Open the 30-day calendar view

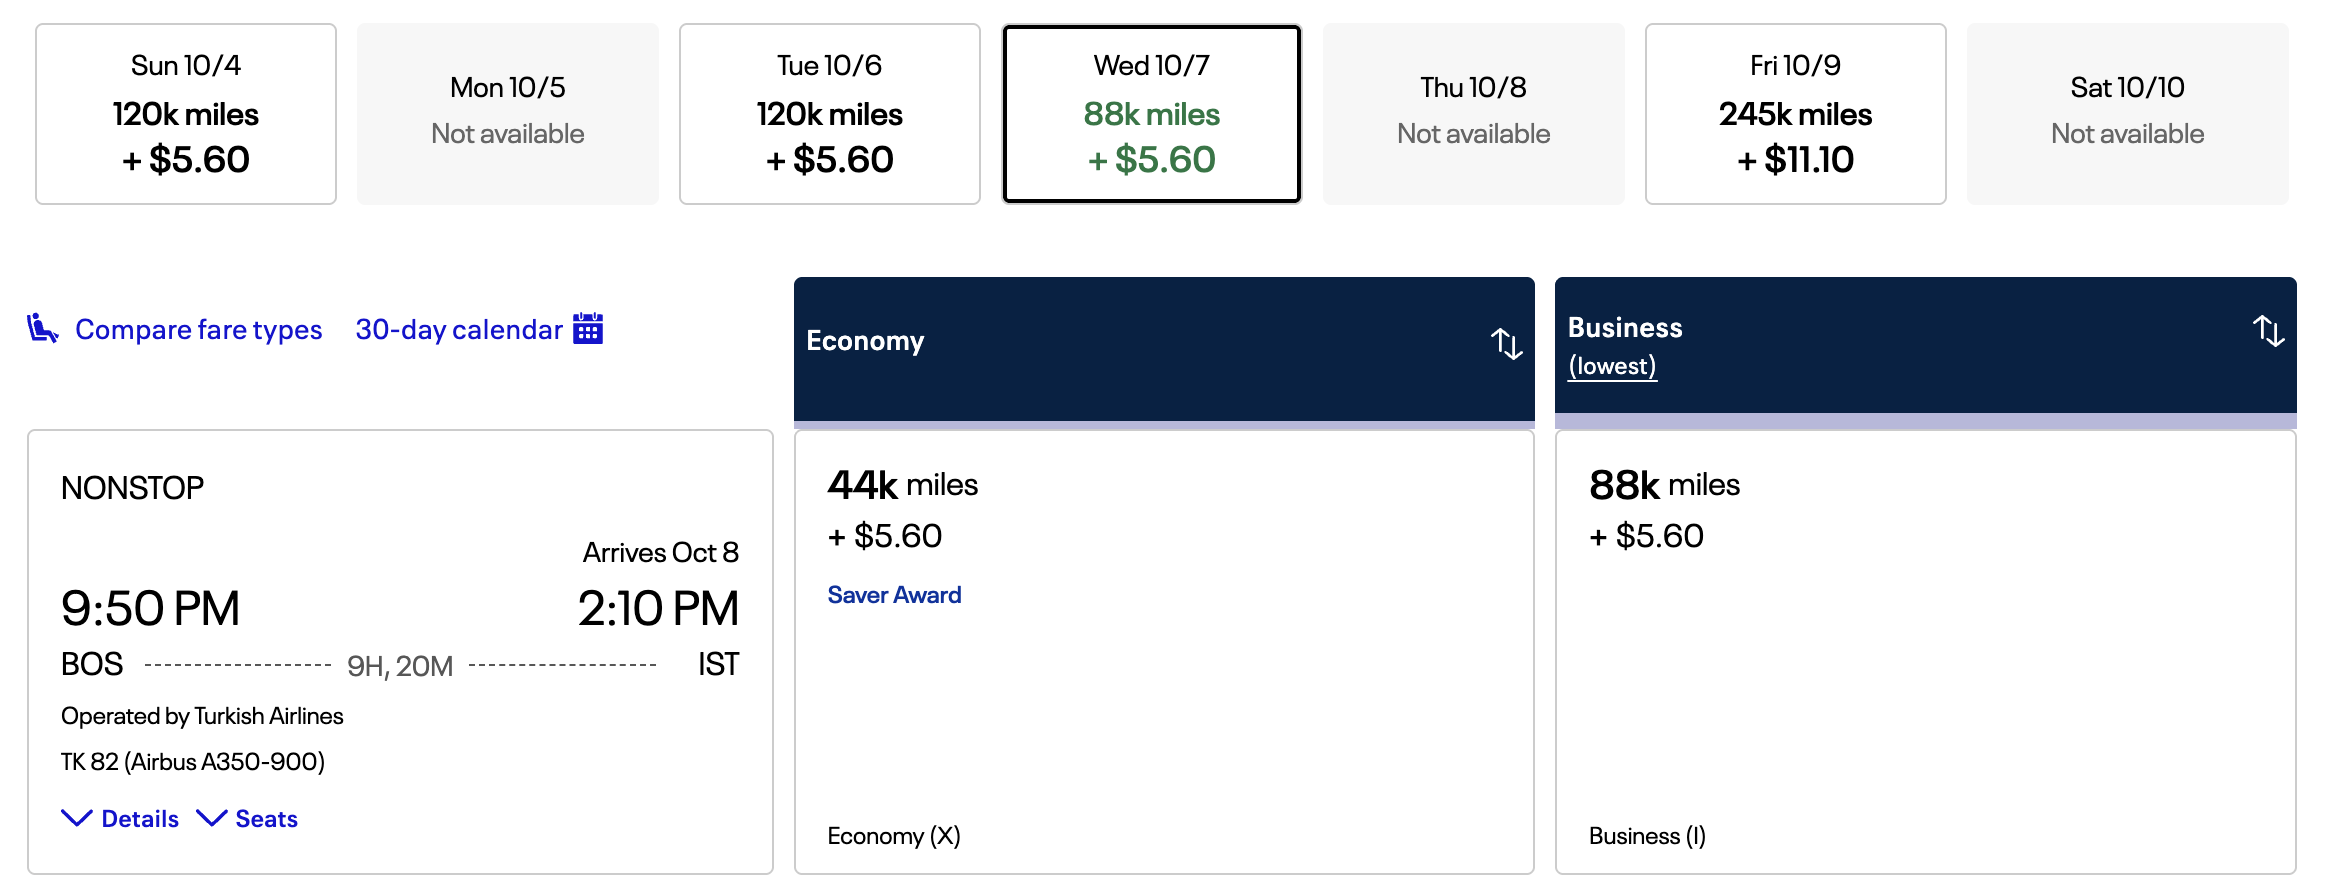point(458,328)
